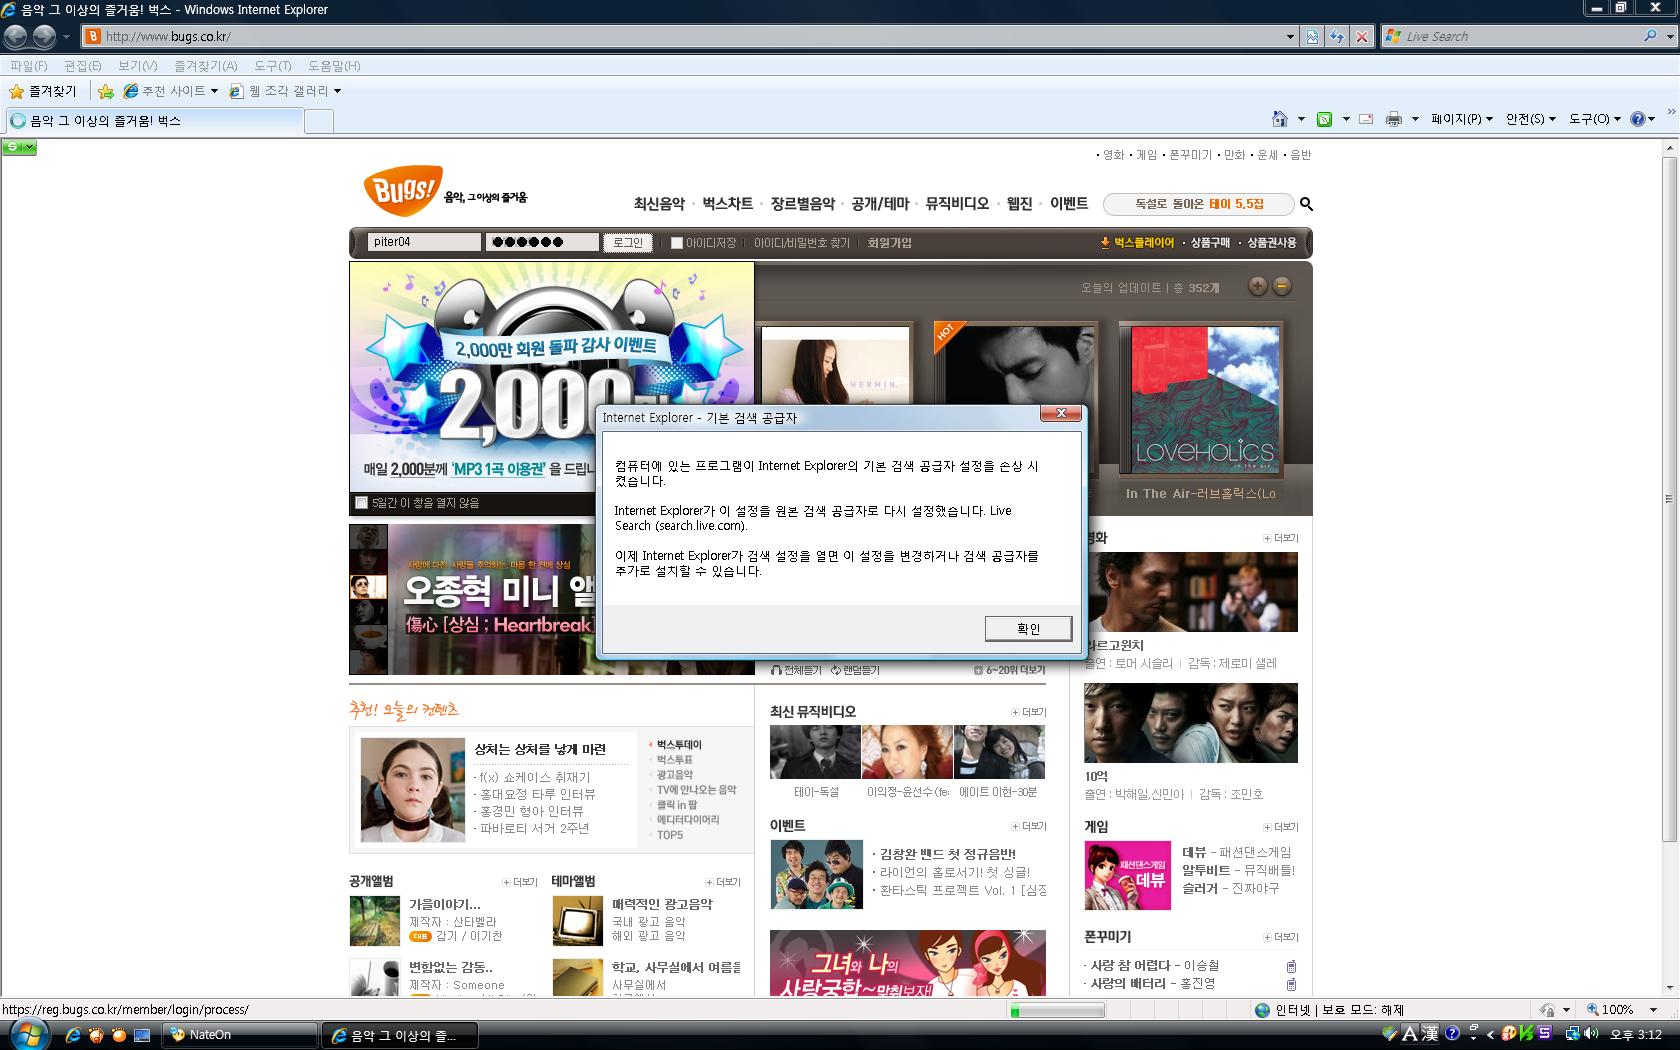
Task: Expand the 도구(O) command bar dropdown
Action: pyautogui.click(x=1595, y=118)
